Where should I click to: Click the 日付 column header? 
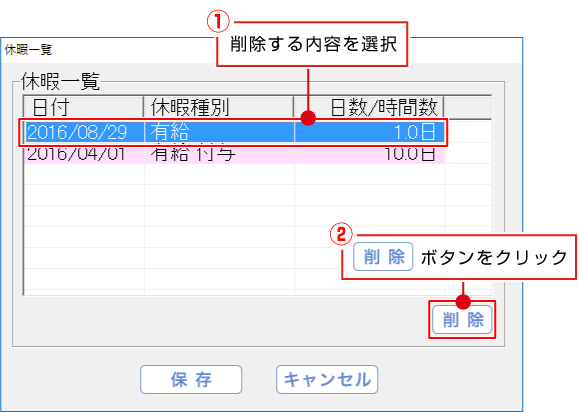point(84,107)
